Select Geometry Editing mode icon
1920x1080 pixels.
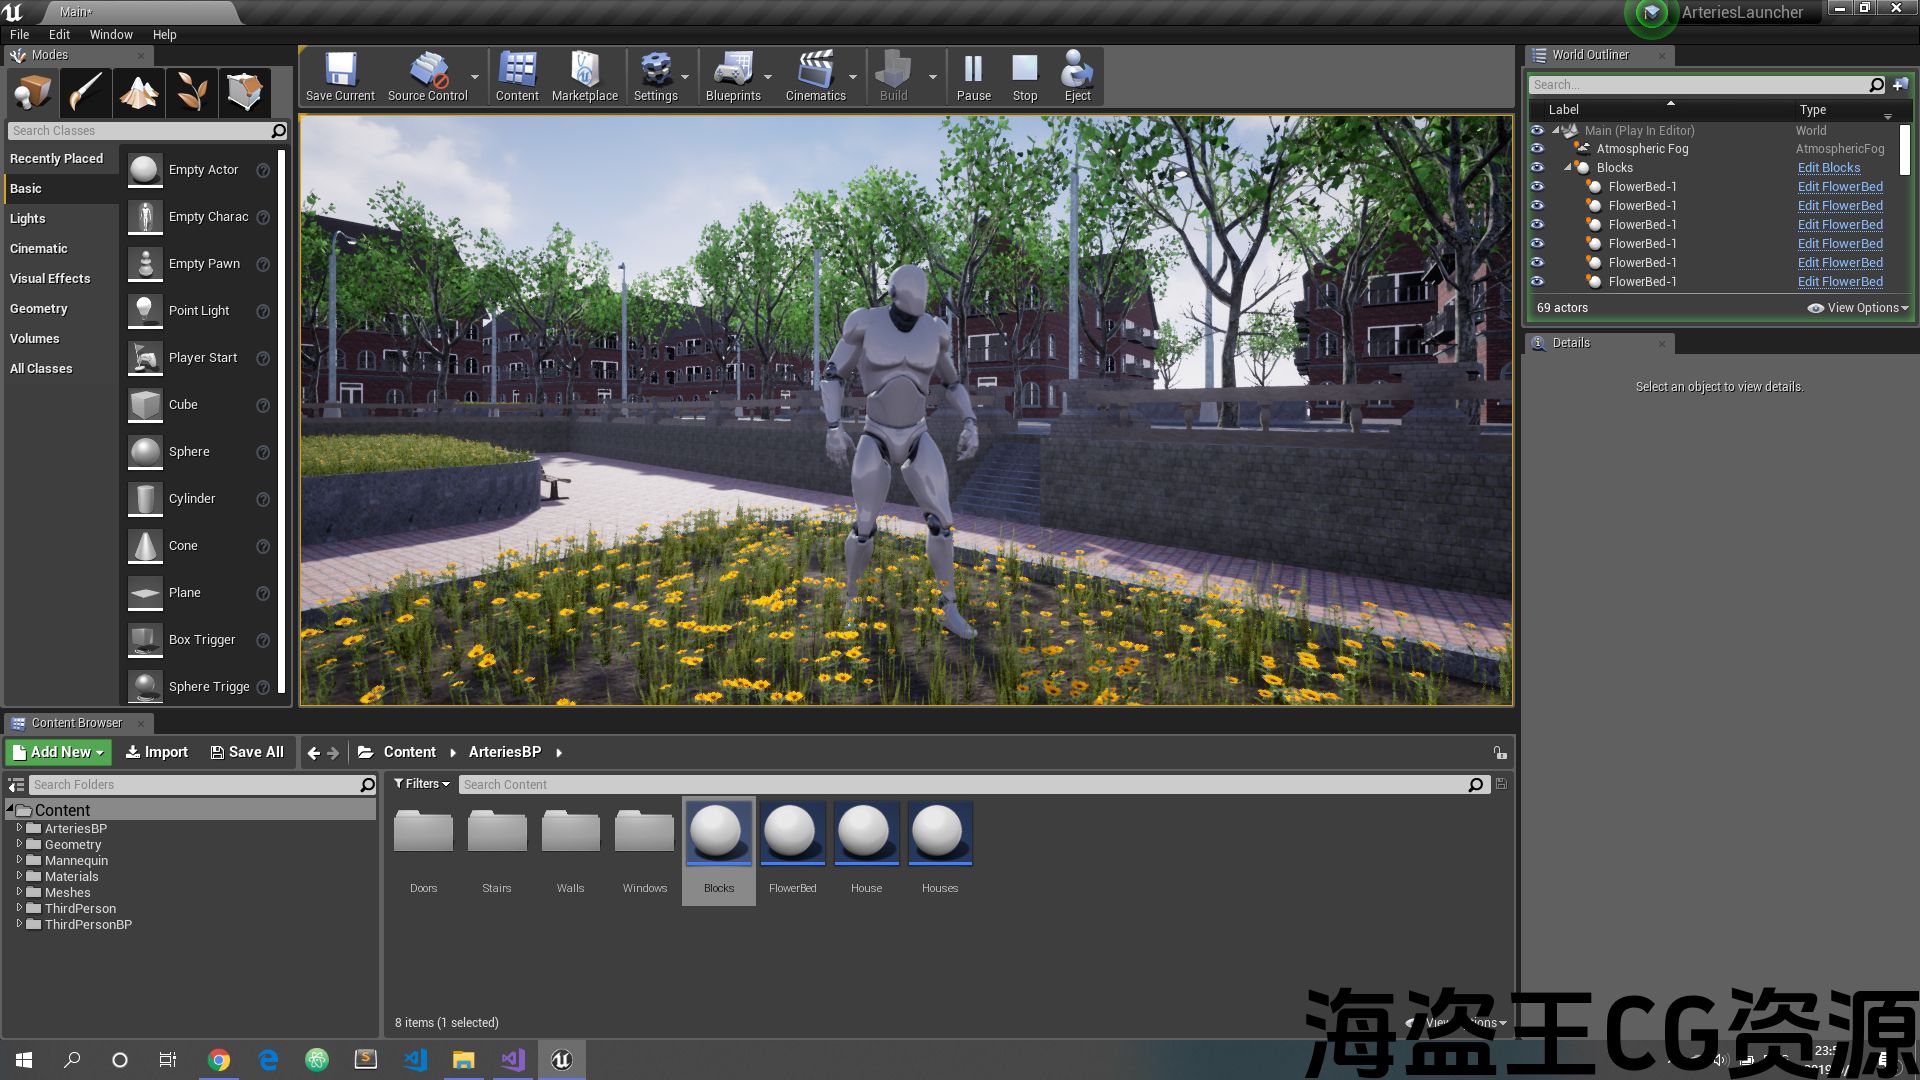[x=245, y=93]
